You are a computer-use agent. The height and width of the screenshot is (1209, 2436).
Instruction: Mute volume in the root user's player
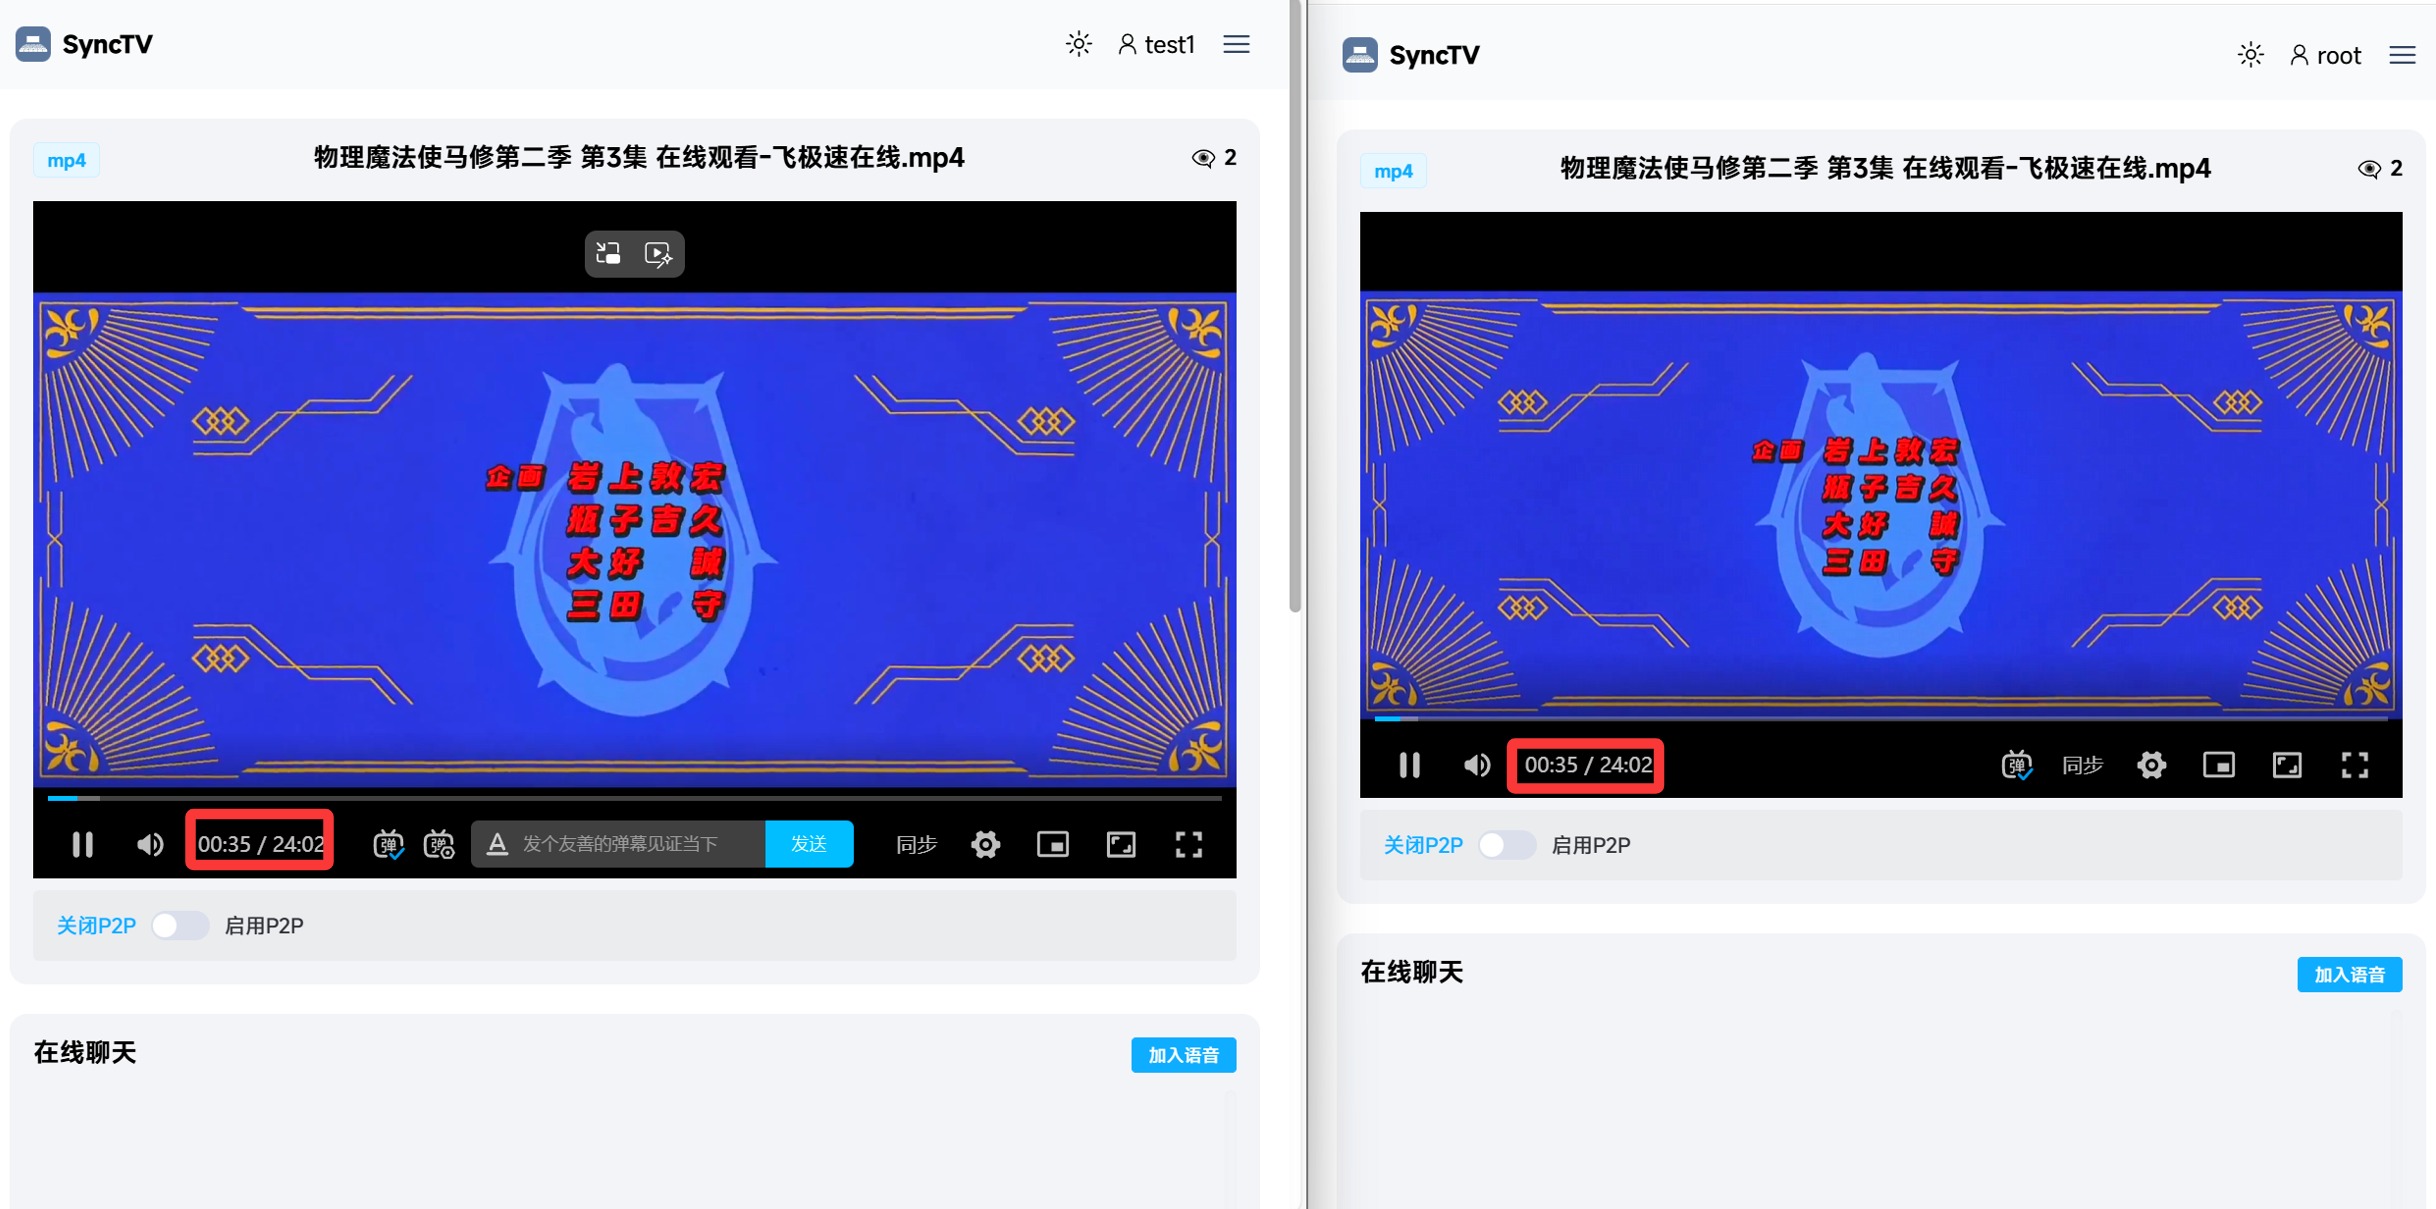coord(1476,765)
